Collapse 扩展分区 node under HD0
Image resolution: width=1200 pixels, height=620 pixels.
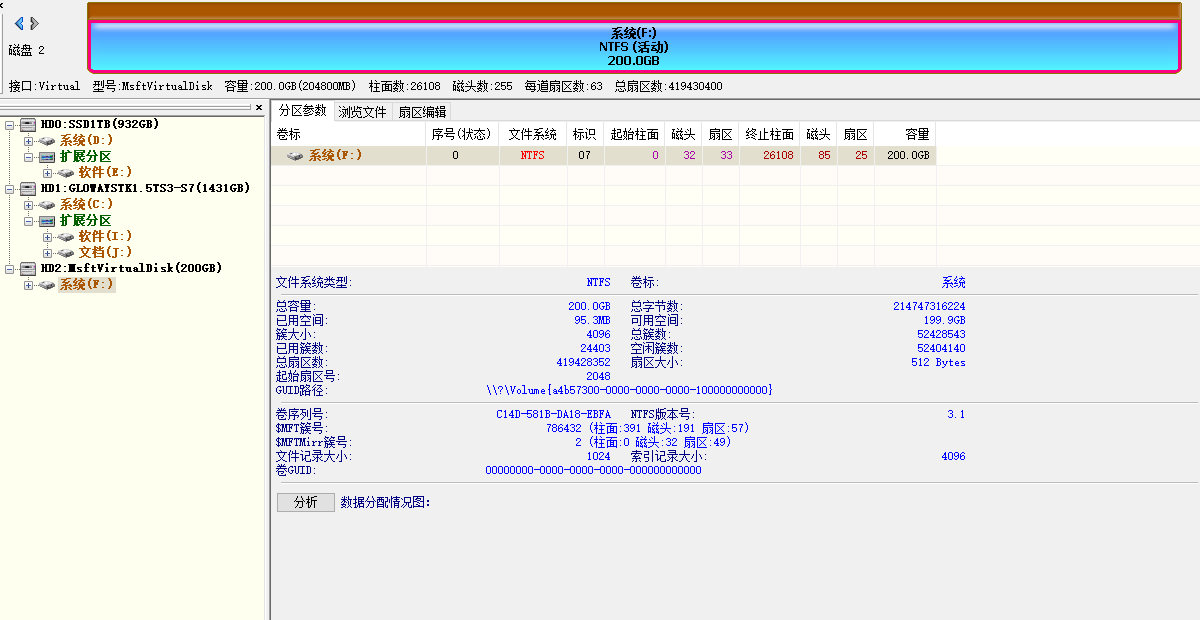point(29,157)
